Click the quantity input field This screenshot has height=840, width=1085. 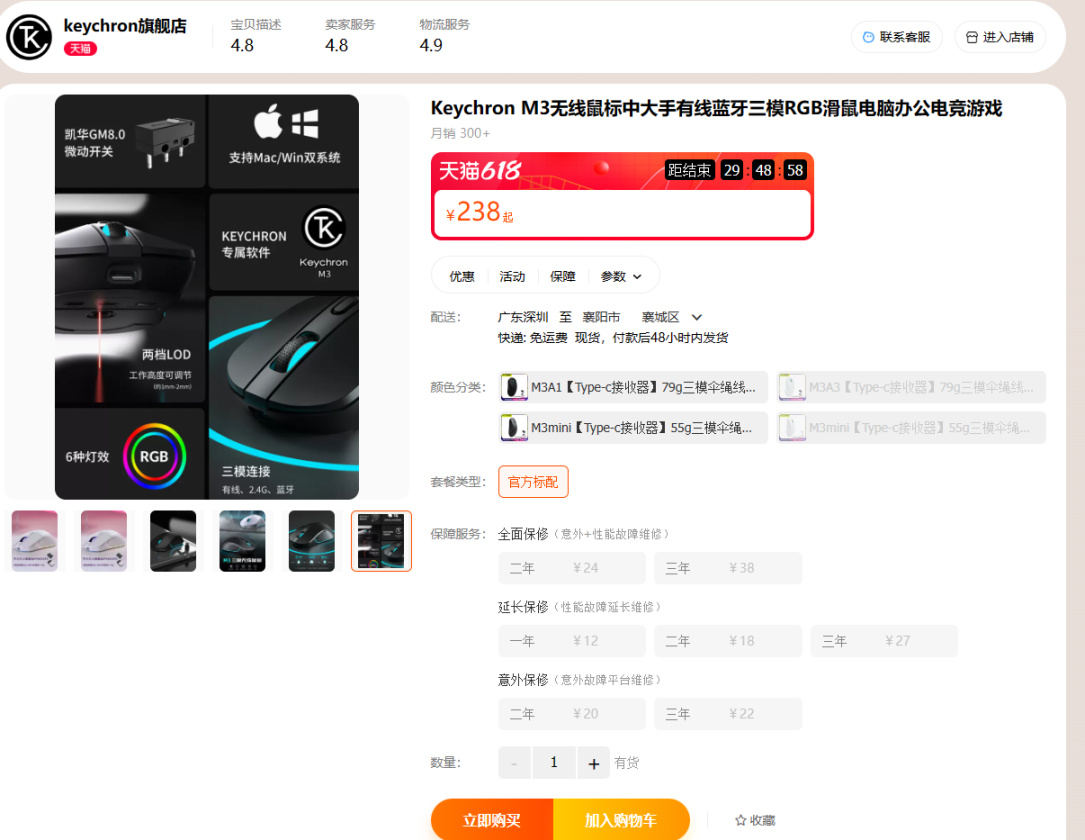click(554, 763)
